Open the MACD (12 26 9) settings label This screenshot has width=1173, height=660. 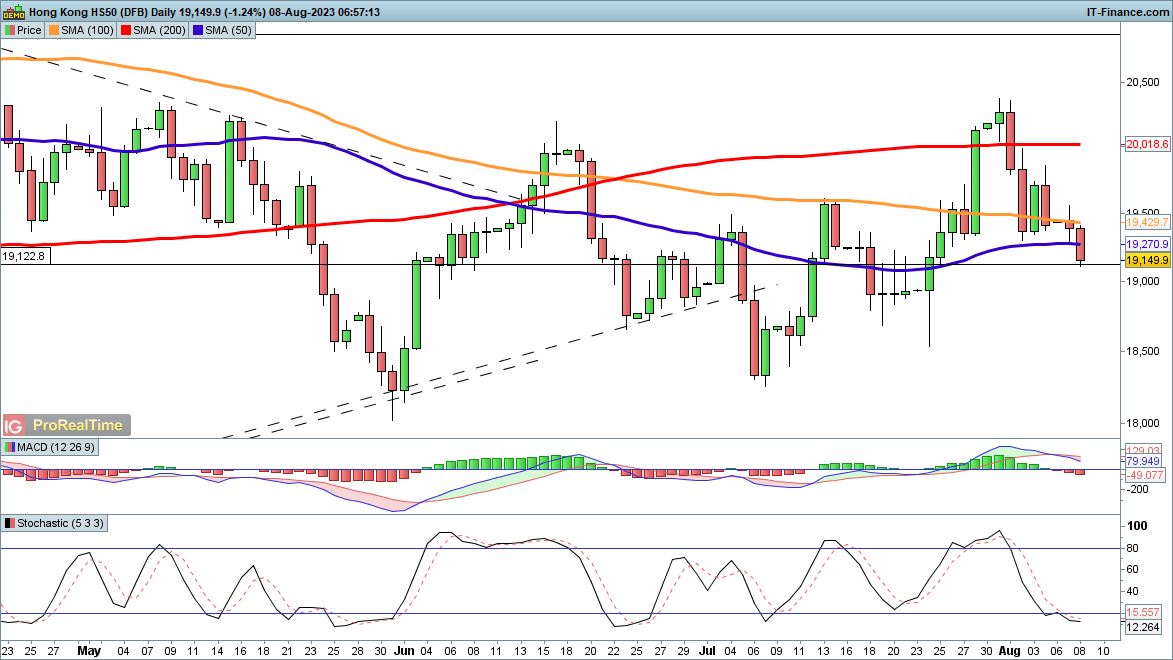(x=56, y=447)
